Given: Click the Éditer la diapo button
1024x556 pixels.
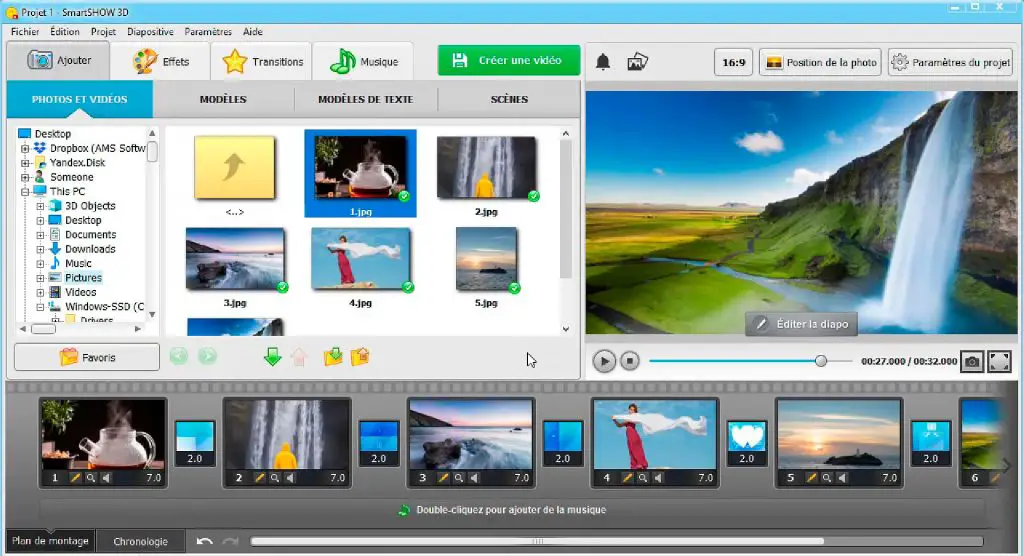Looking at the screenshot, I should (800, 324).
